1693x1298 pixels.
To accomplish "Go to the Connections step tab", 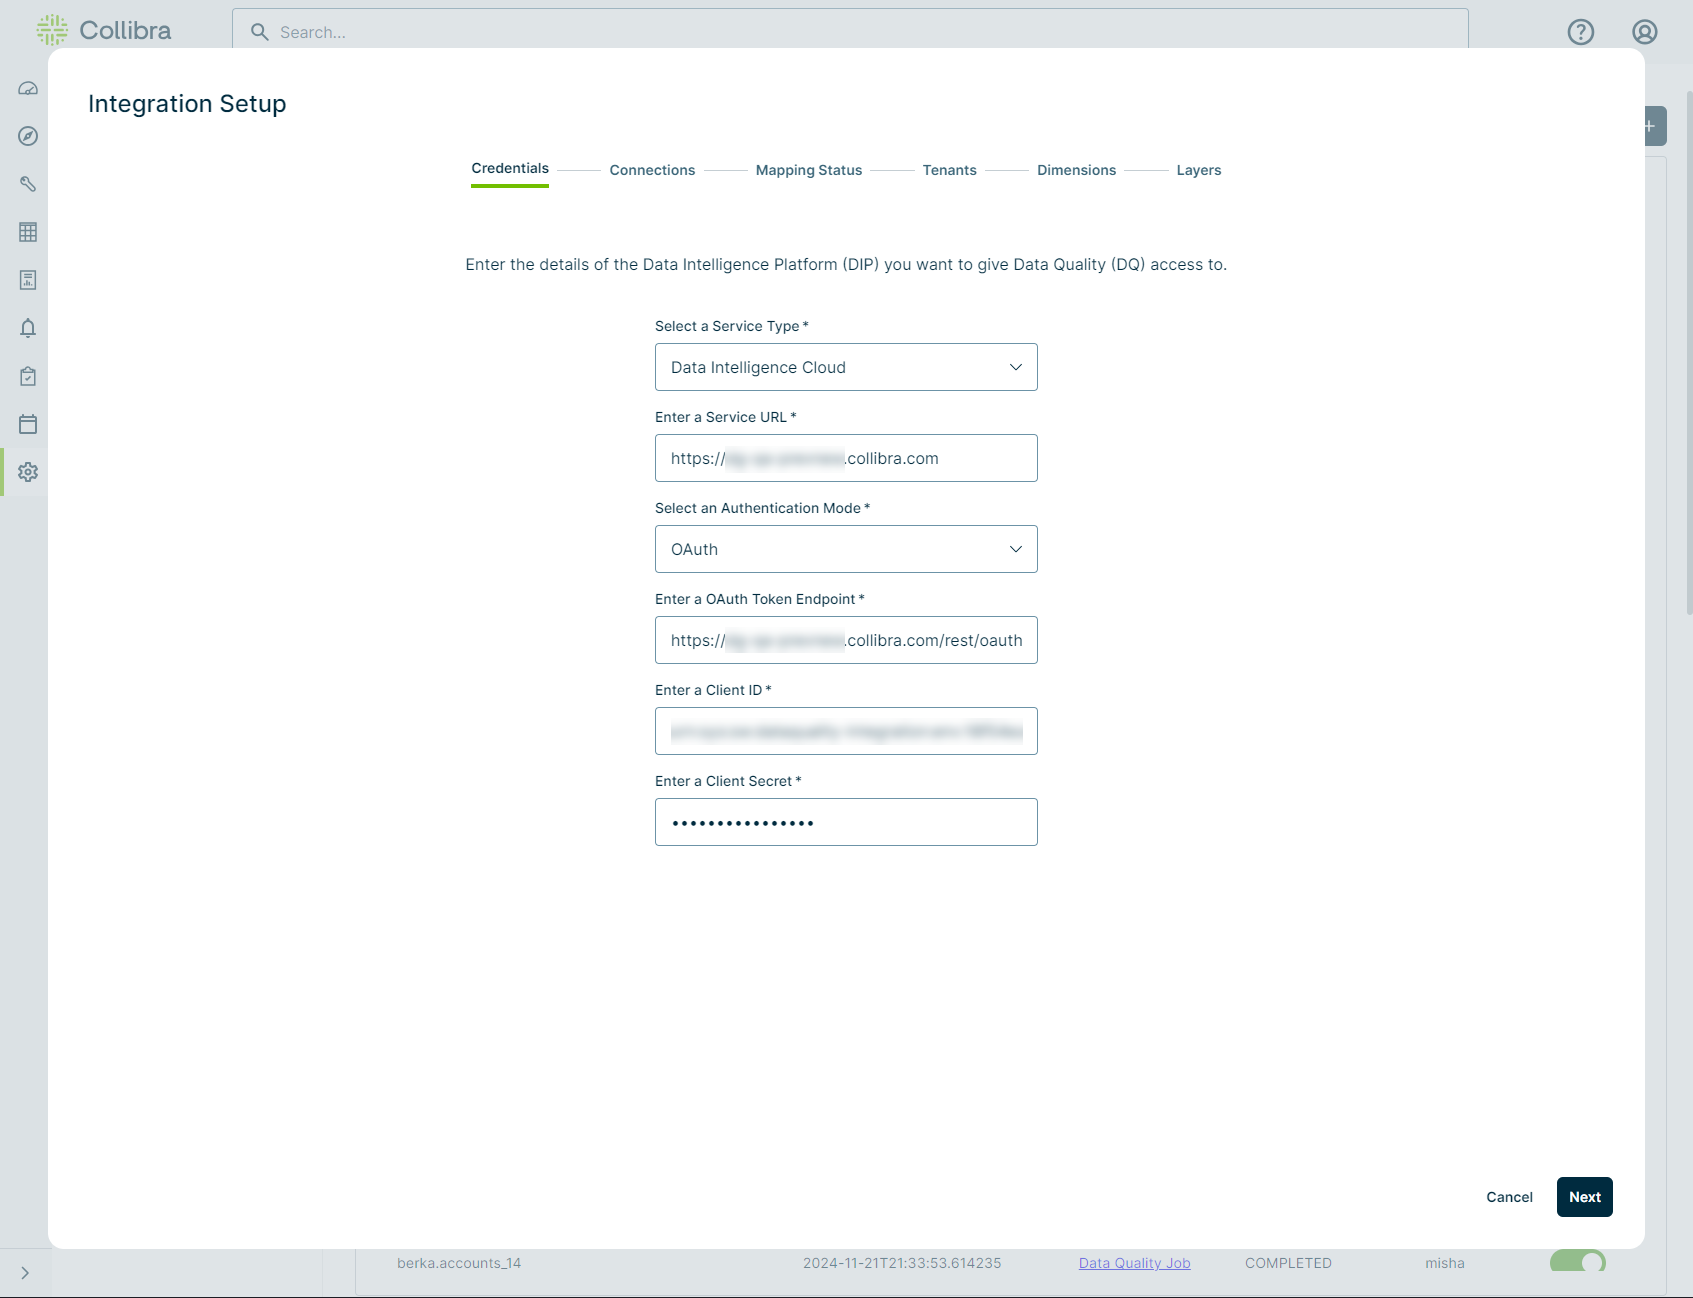I will coord(652,170).
